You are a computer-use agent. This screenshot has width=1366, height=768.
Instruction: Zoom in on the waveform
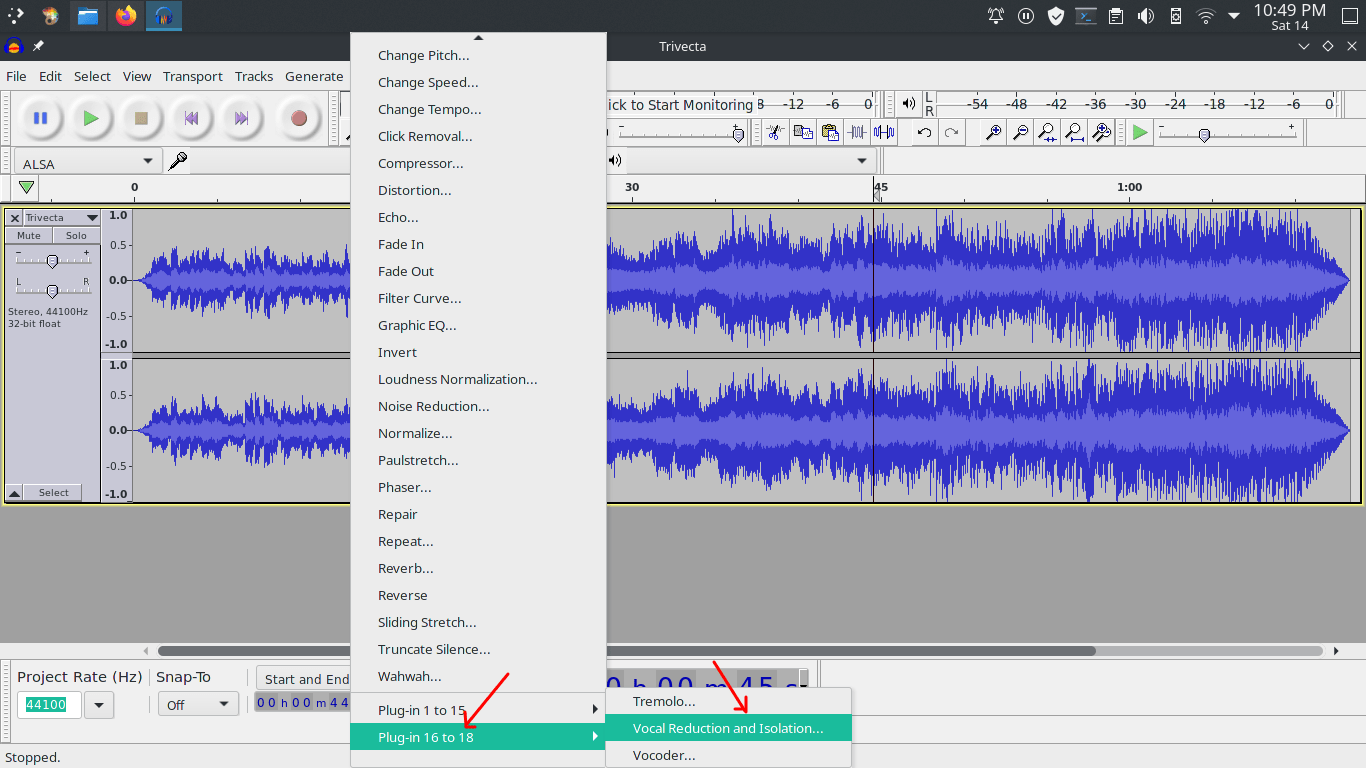(993, 132)
